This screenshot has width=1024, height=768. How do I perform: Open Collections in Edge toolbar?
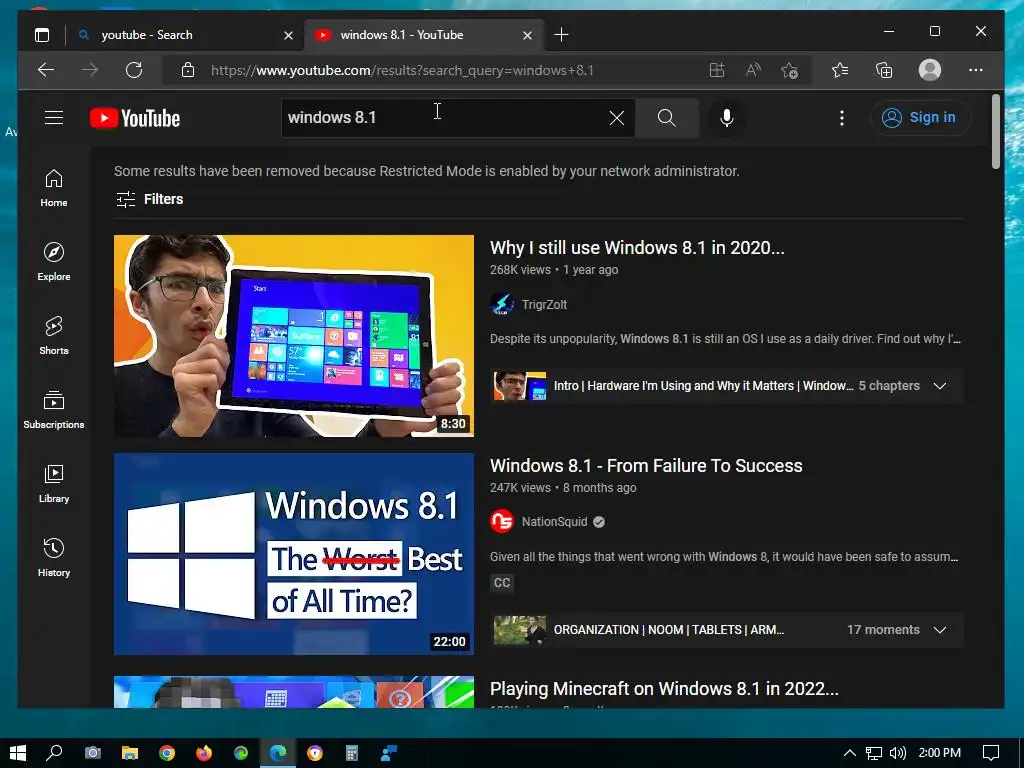(884, 70)
